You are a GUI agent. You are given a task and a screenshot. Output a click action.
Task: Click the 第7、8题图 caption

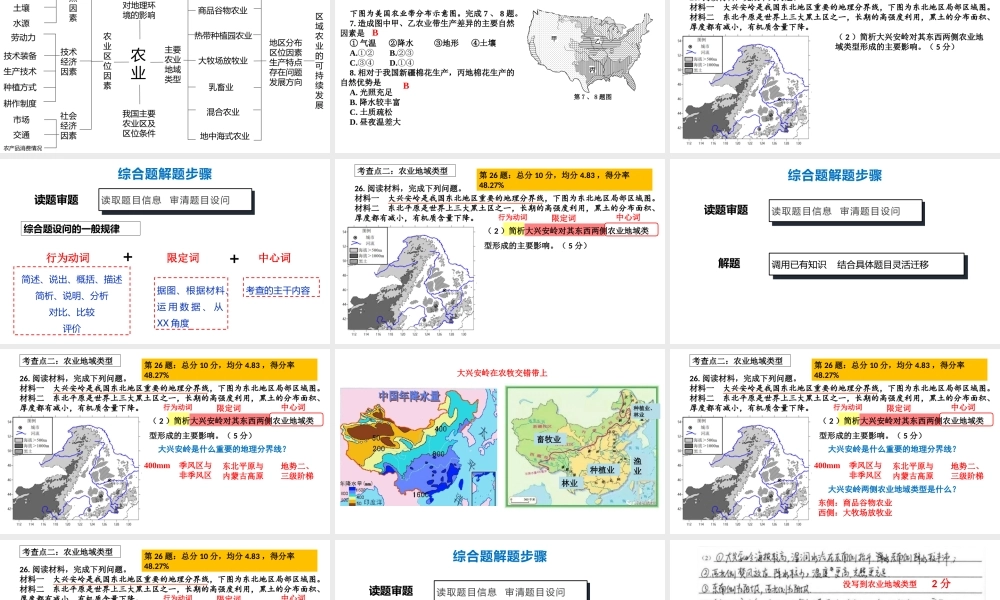pyautogui.click(x=592, y=97)
